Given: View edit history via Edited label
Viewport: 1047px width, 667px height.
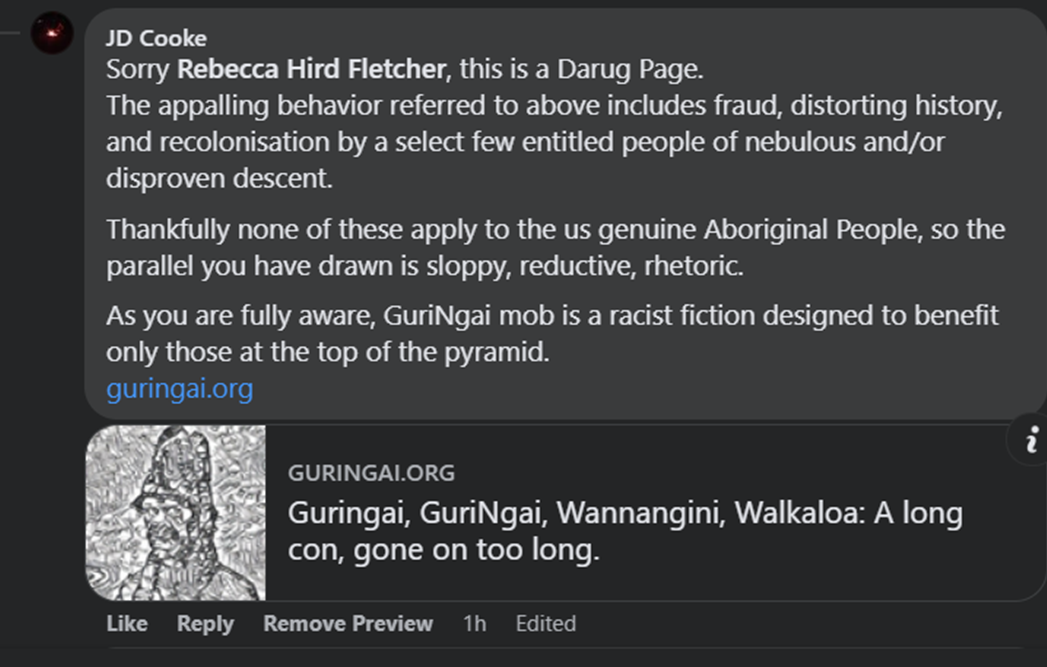Looking at the screenshot, I should (545, 623).
